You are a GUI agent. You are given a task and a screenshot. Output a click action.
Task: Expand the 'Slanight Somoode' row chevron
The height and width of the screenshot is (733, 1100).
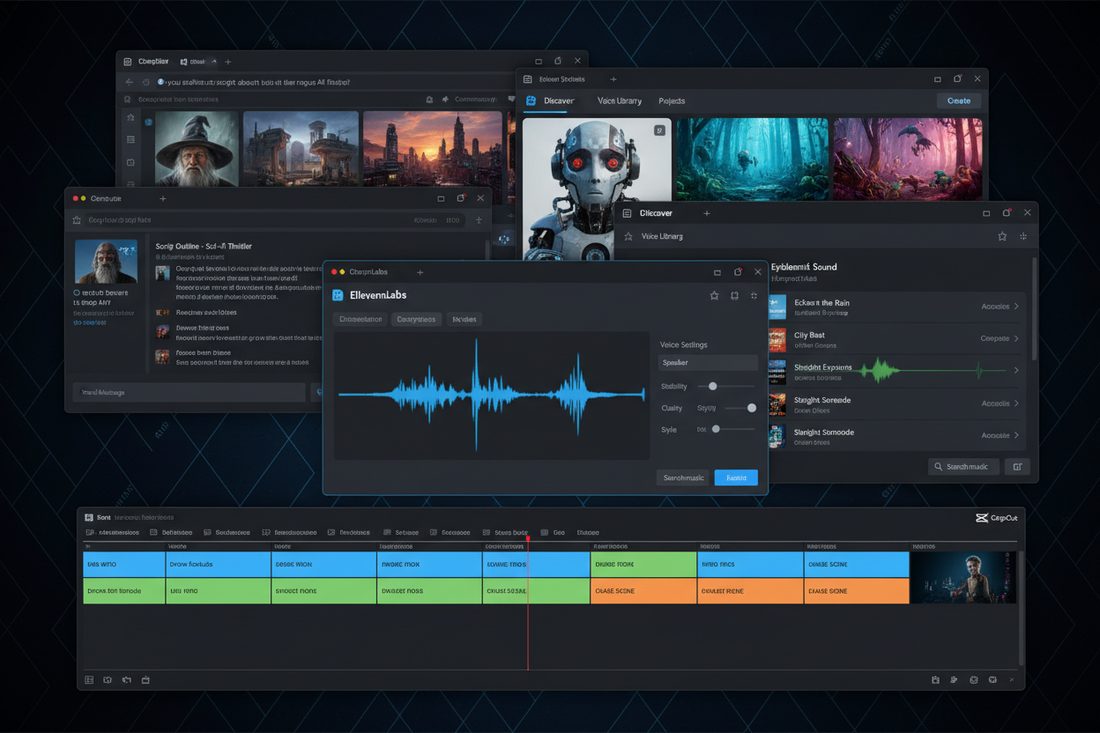coord(1016,435)
